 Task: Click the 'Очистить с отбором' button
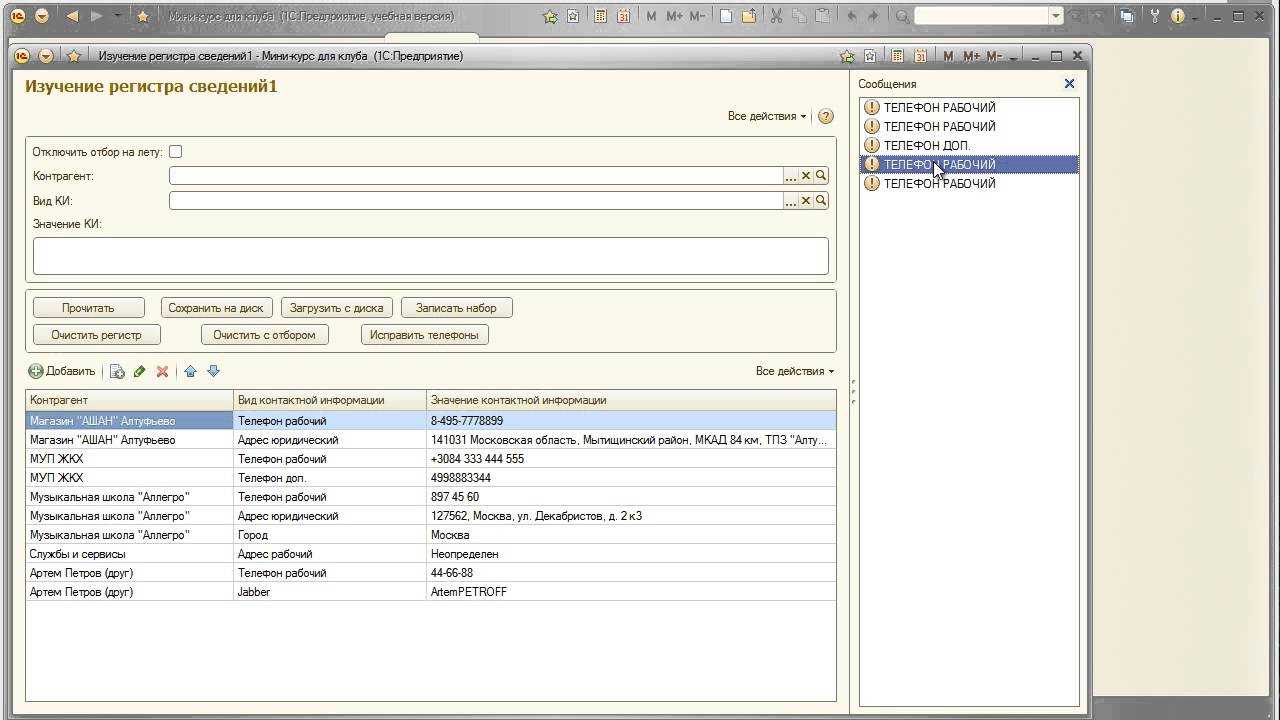[264, 335]
